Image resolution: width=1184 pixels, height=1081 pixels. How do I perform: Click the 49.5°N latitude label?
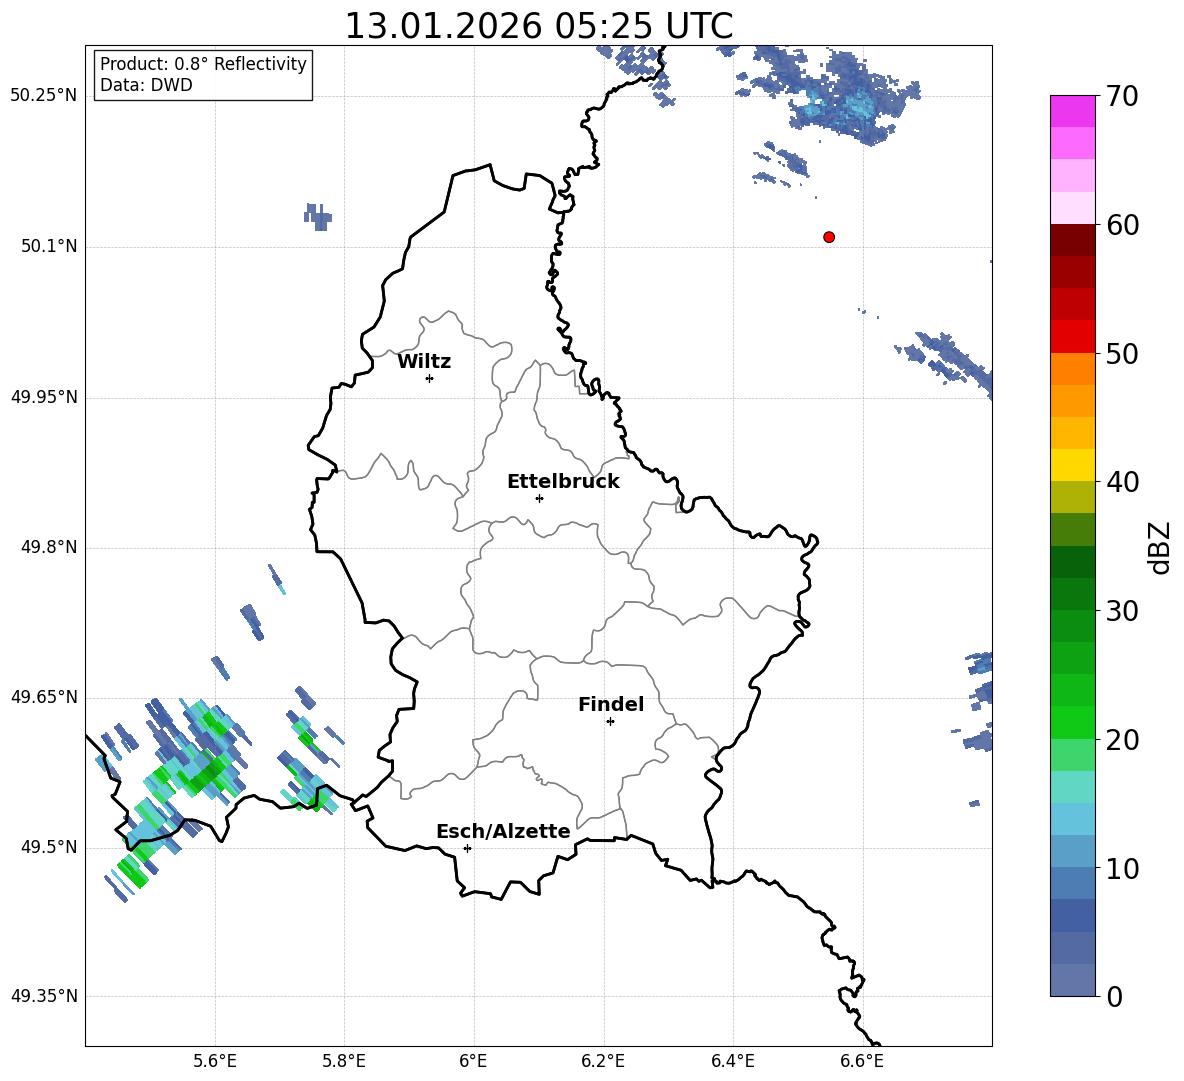[x=49, y=847]
